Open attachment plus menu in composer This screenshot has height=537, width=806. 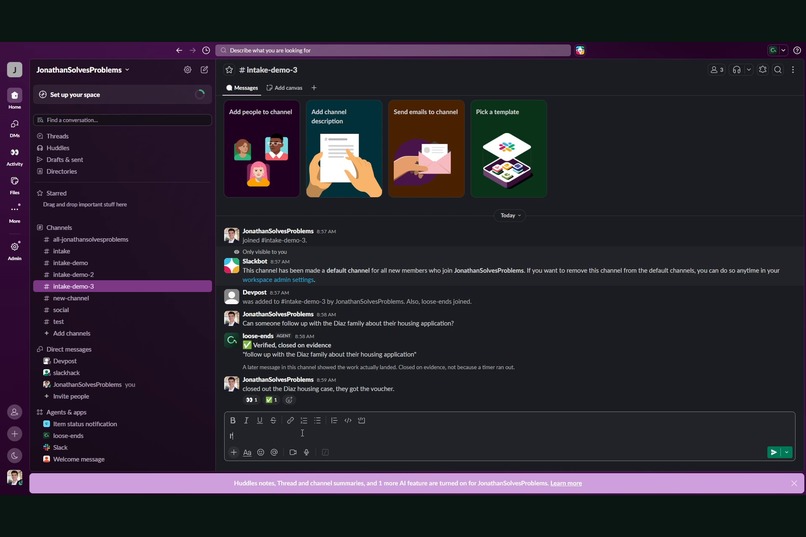(233, 452)
